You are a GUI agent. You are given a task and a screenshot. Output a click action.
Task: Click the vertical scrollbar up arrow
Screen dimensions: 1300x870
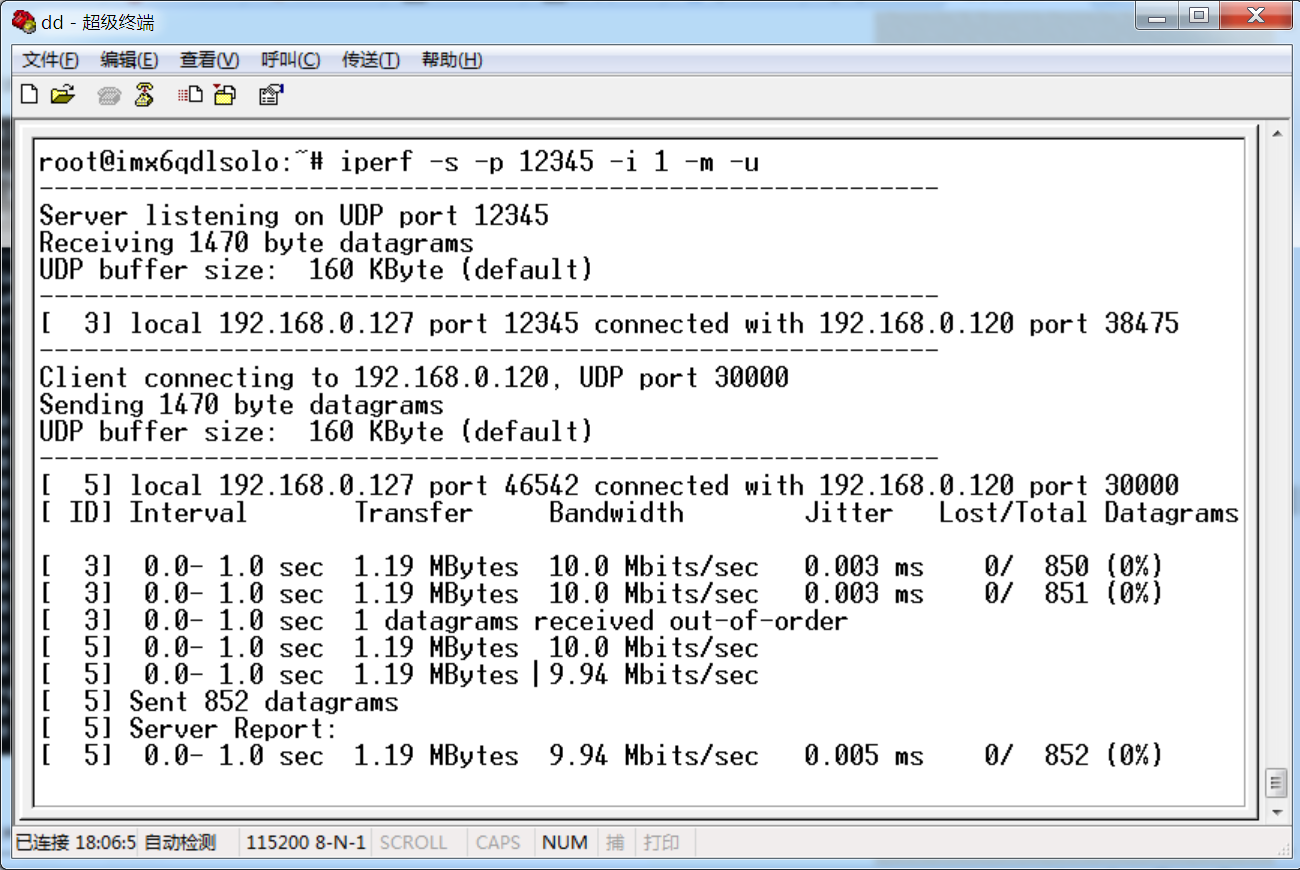click(x=1275, y=135)
